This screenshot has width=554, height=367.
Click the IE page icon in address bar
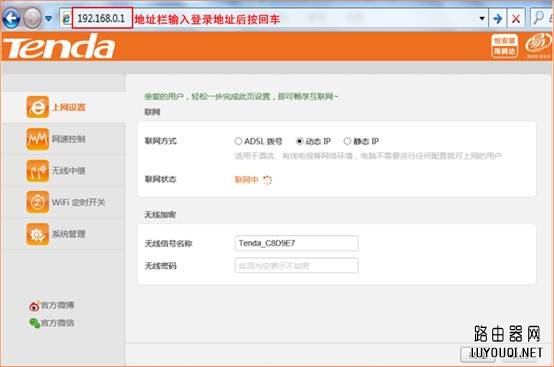66,18
